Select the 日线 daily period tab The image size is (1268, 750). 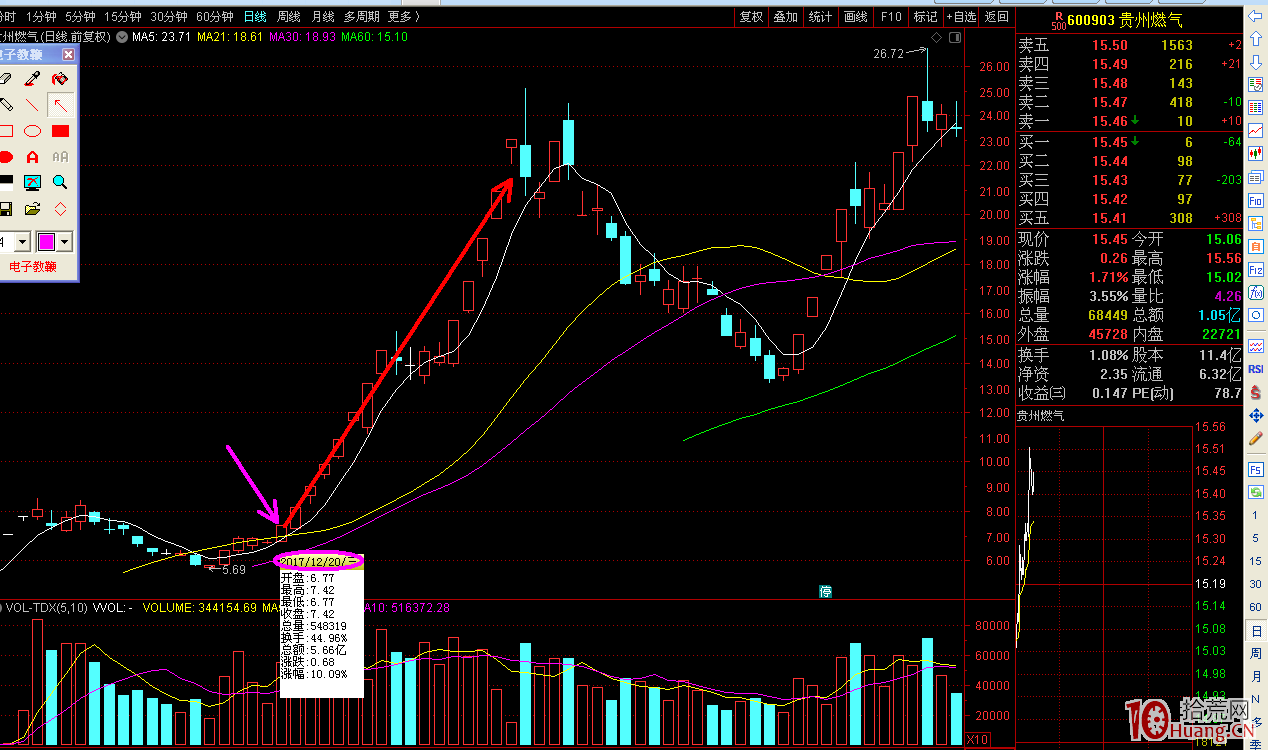click(255, 17)
